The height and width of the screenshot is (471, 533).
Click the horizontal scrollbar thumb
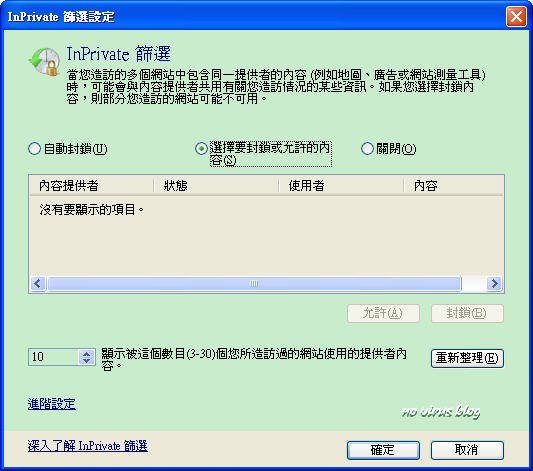pos(254,283)
